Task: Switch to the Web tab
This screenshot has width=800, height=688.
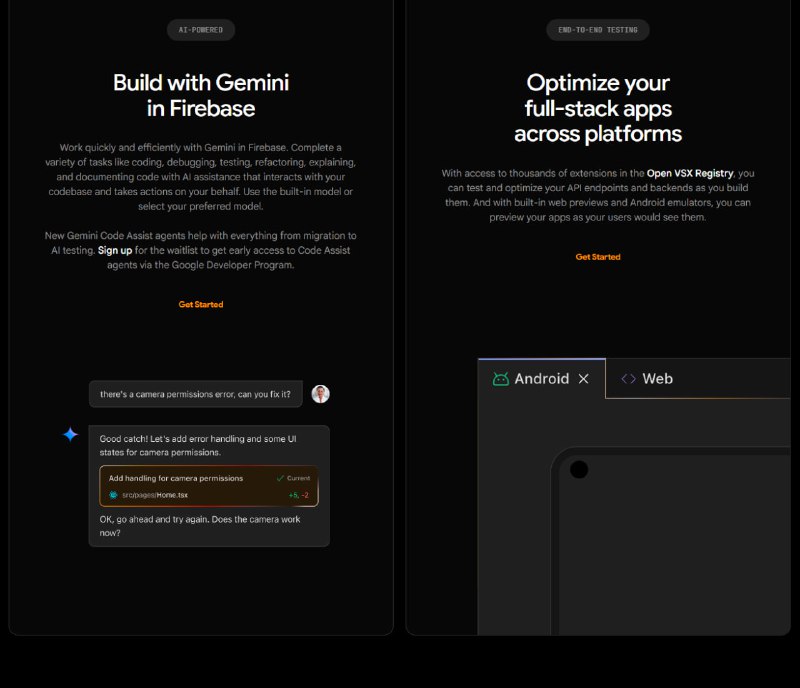Action: coord(660,379)
